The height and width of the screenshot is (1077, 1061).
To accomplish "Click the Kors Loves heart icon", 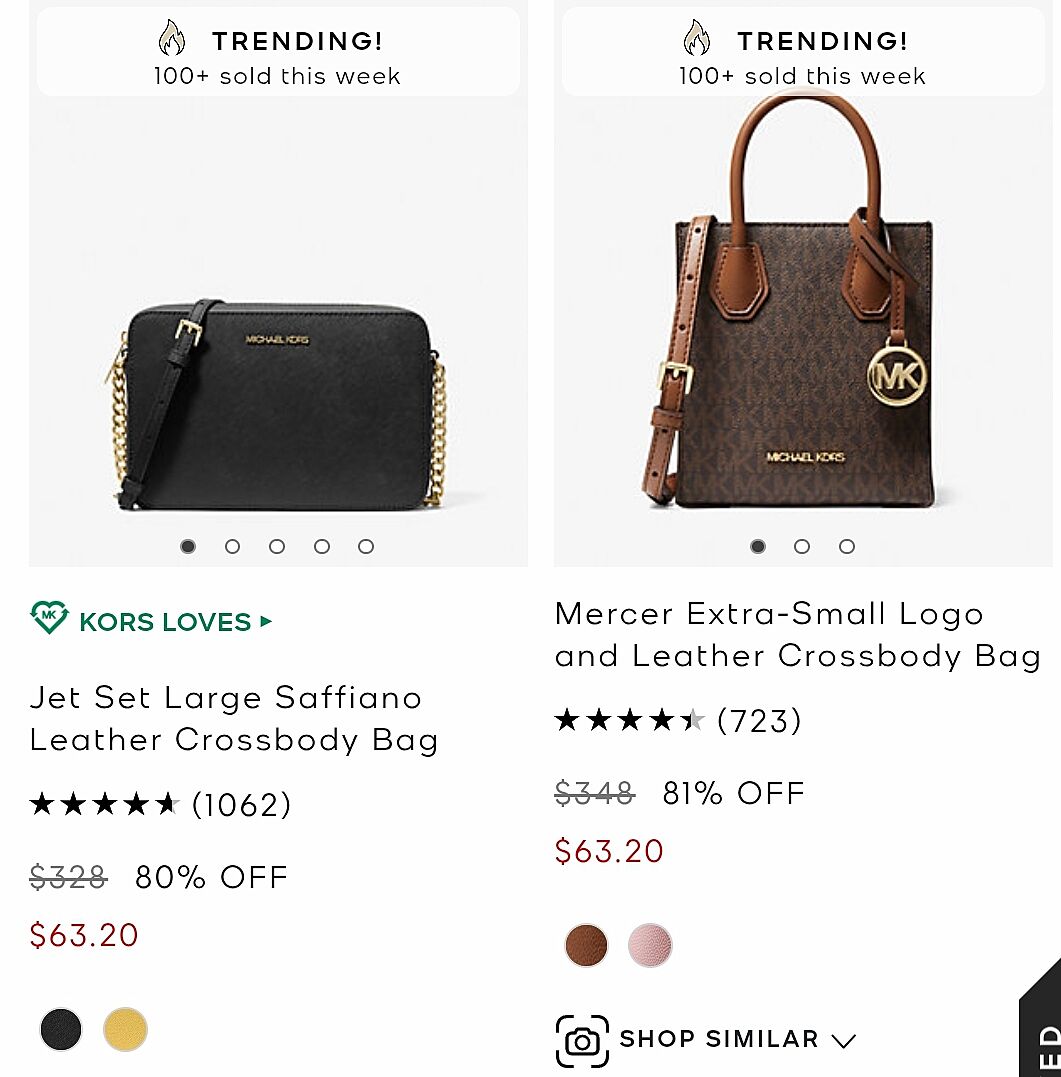I will click(x=49, y=619).
